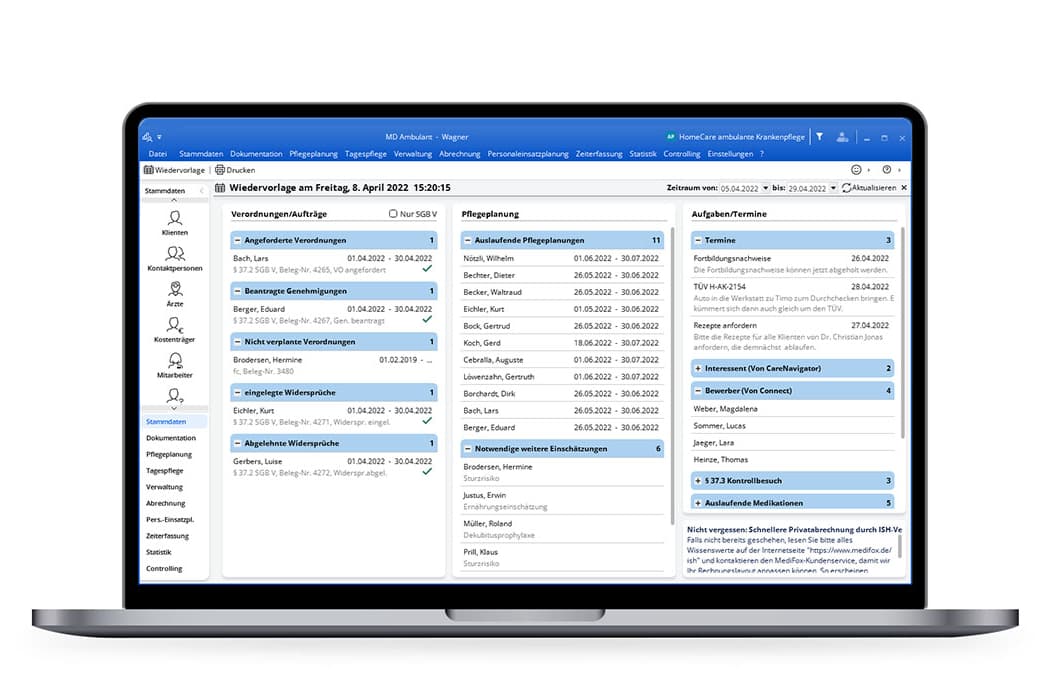
Task: Open the Kostenträger sidebar icon
Action: [x=175, y=326]
